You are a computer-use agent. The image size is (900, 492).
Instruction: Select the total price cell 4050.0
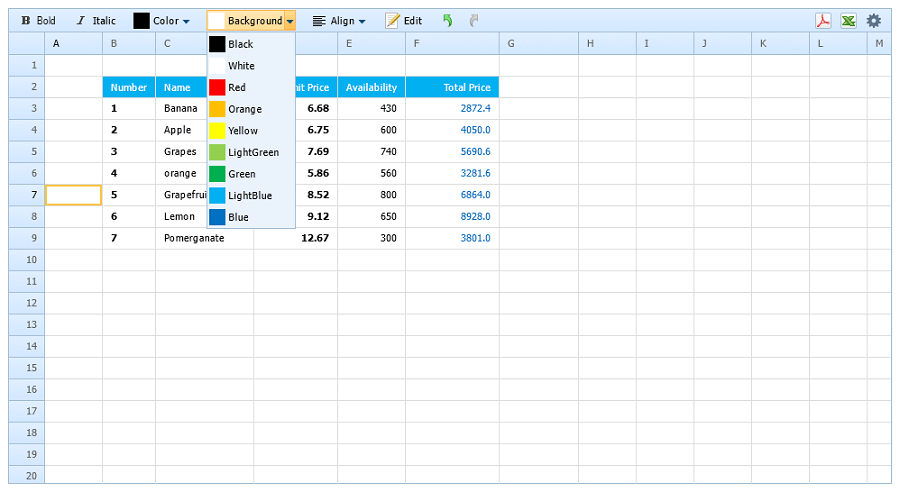point(452,130)
